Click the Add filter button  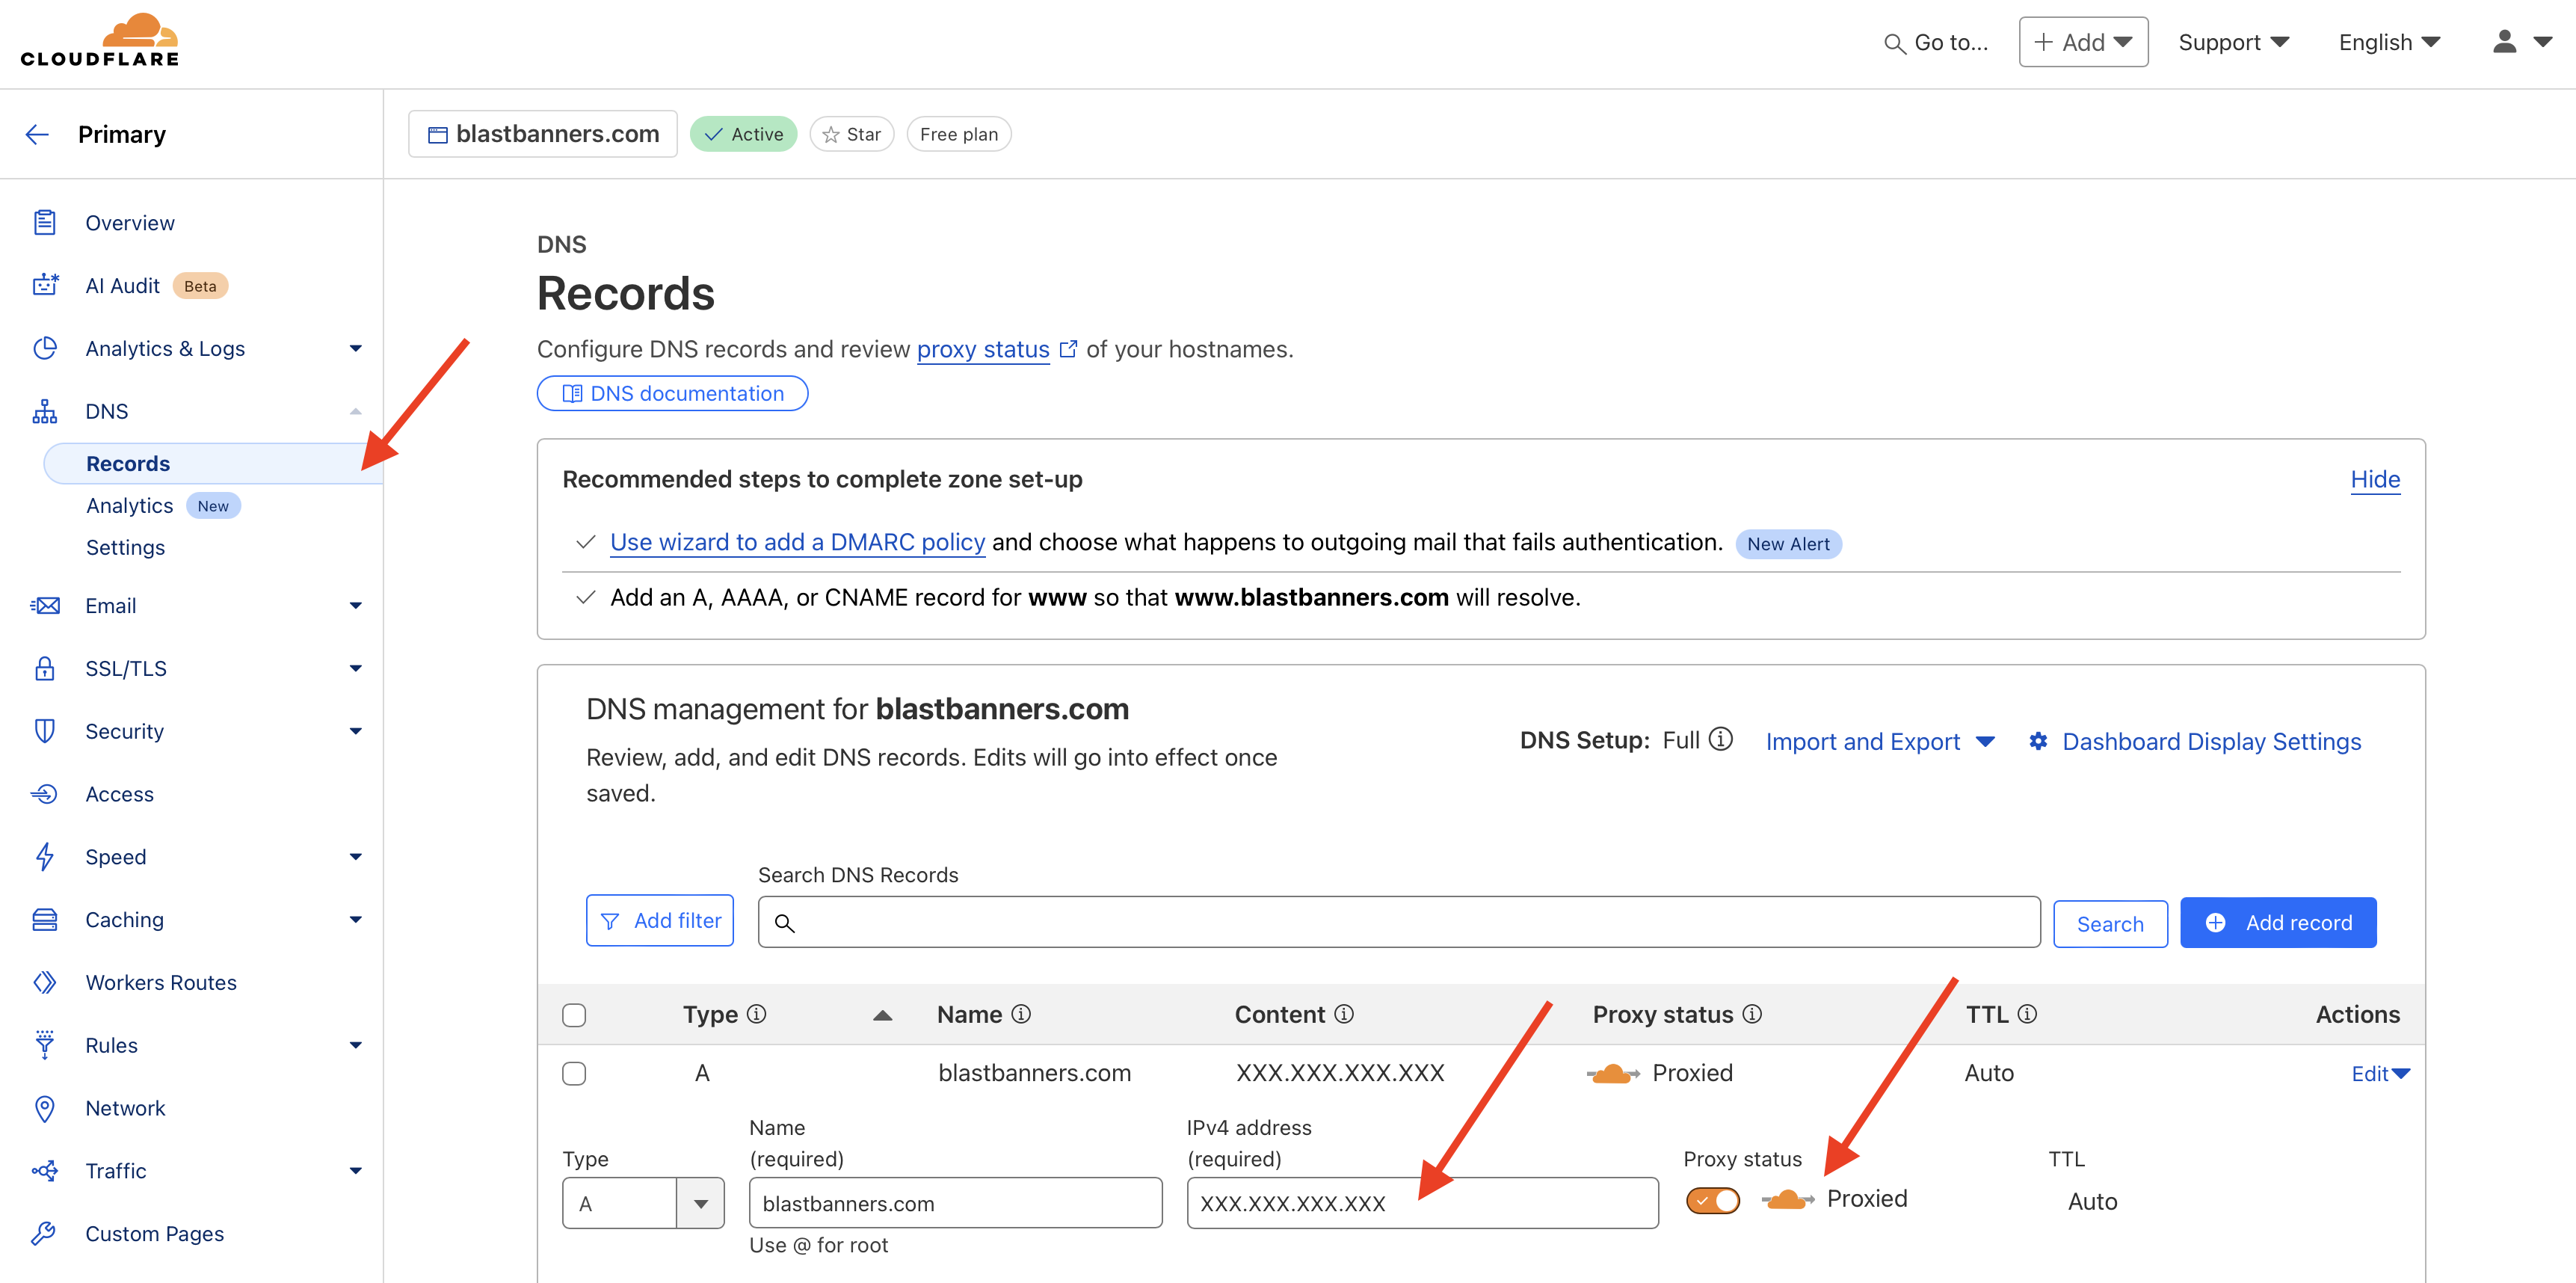(x=660, y=920)
